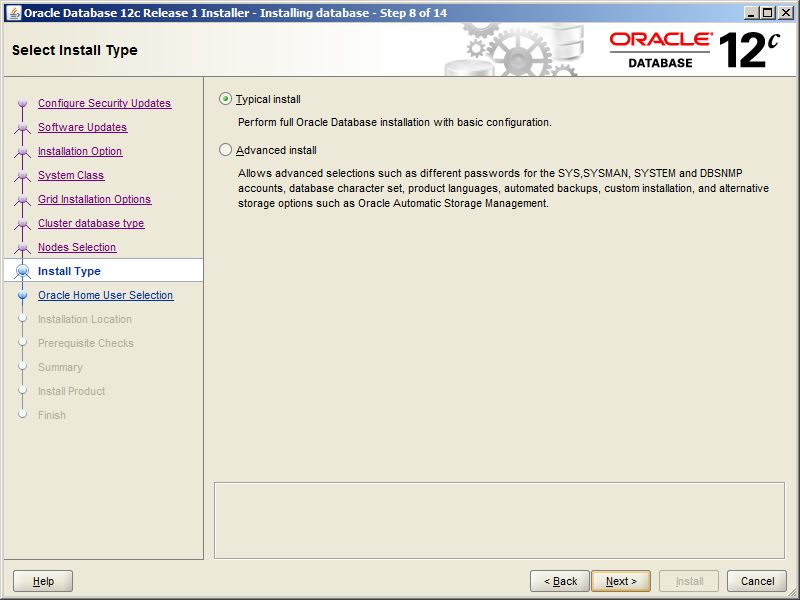Click the Summary step bullet
Screen dimensions: 800x600
coord(22,366)
